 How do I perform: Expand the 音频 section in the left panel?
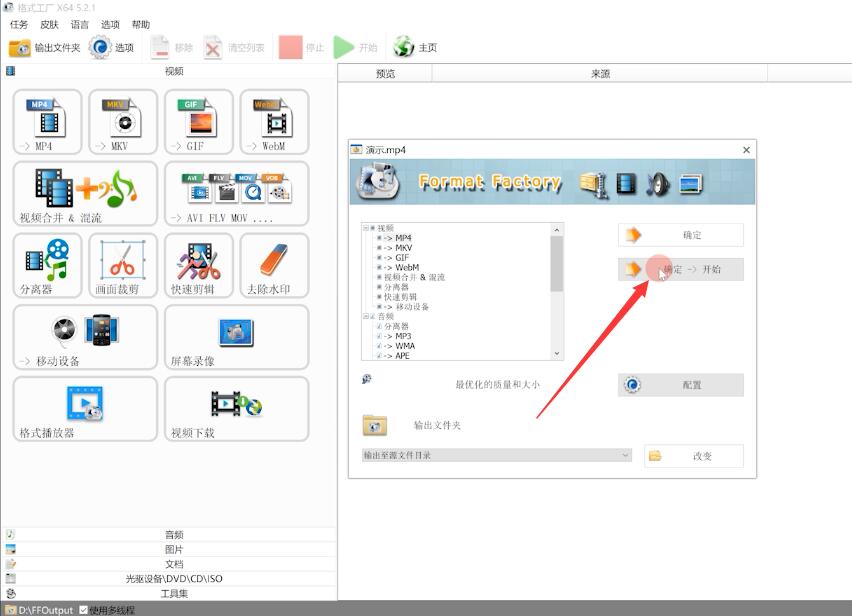click(x=169, y=535)
